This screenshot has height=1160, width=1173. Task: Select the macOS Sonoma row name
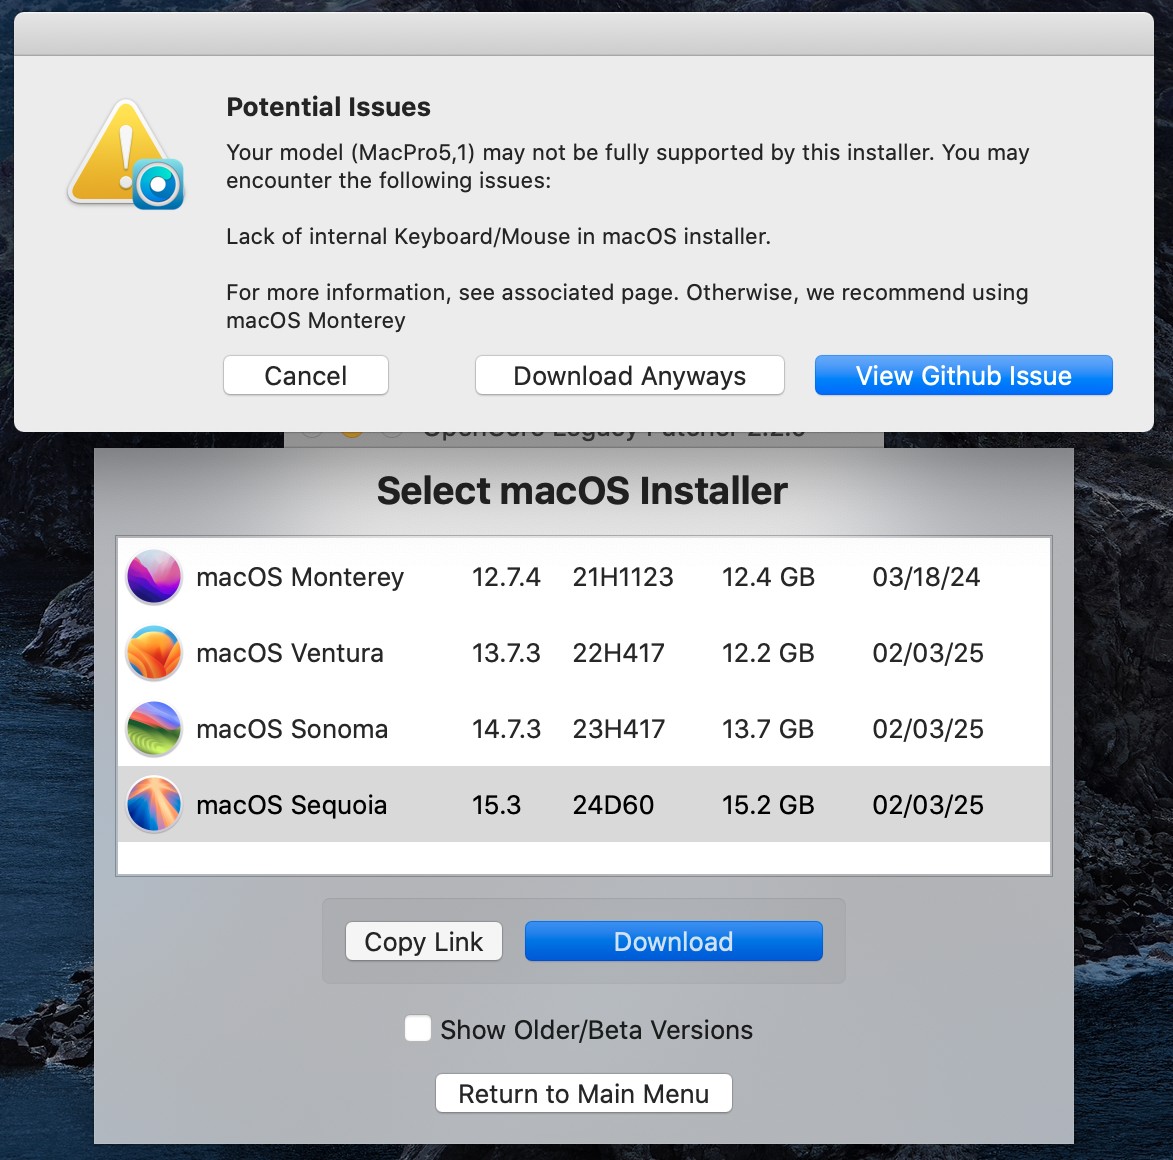tap(292, 729)
